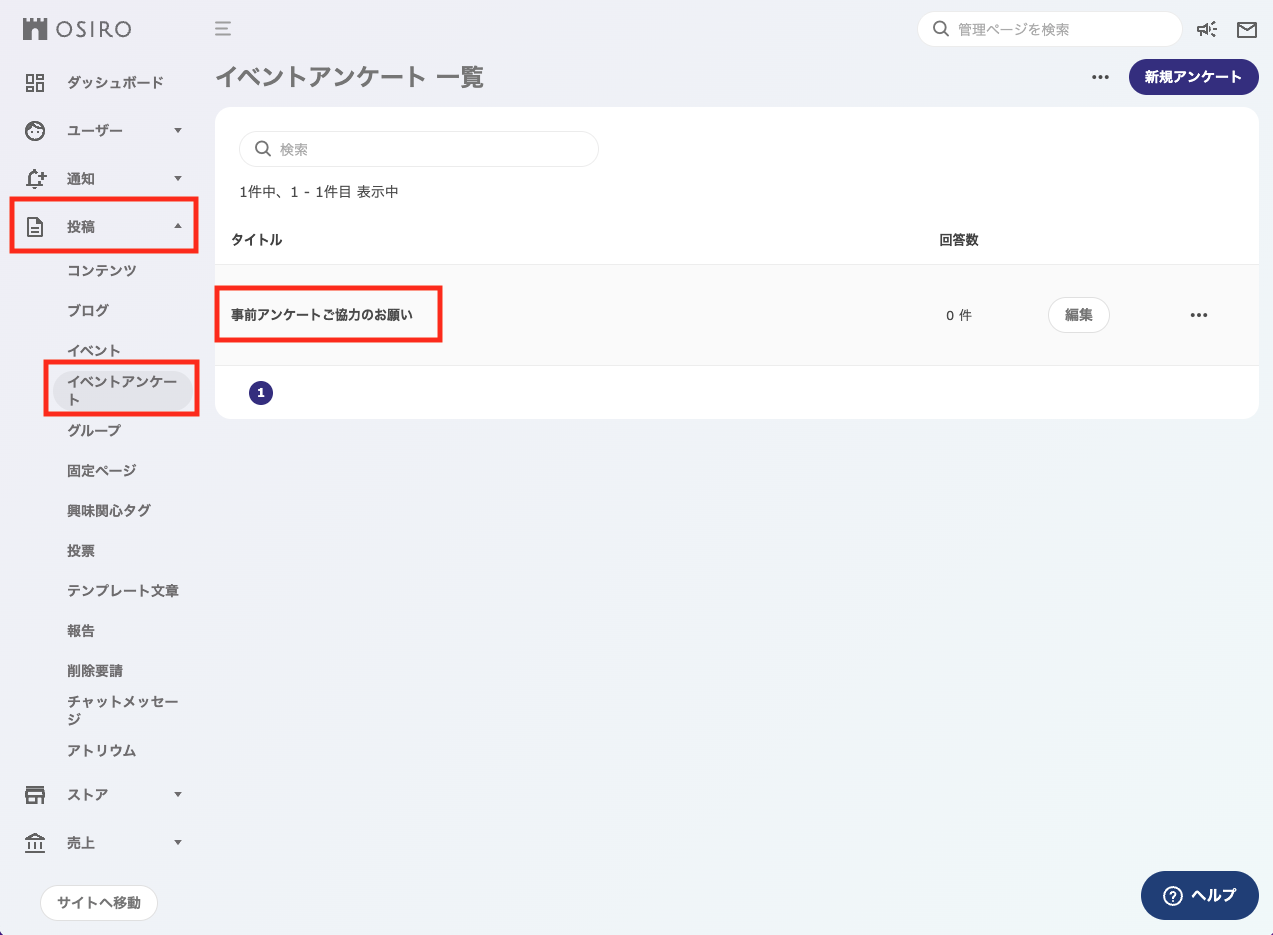Click the OSIRO castle logo

[35, 29]
